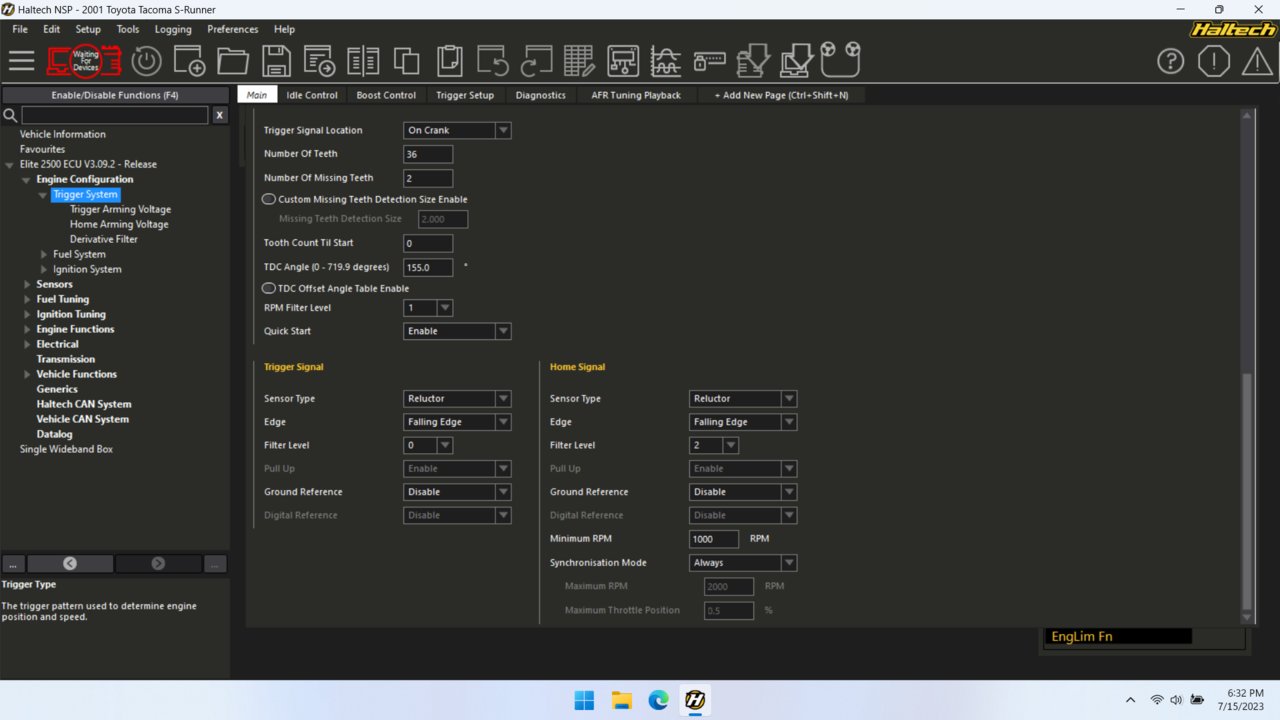Open the Setup menu

(88, 29)
